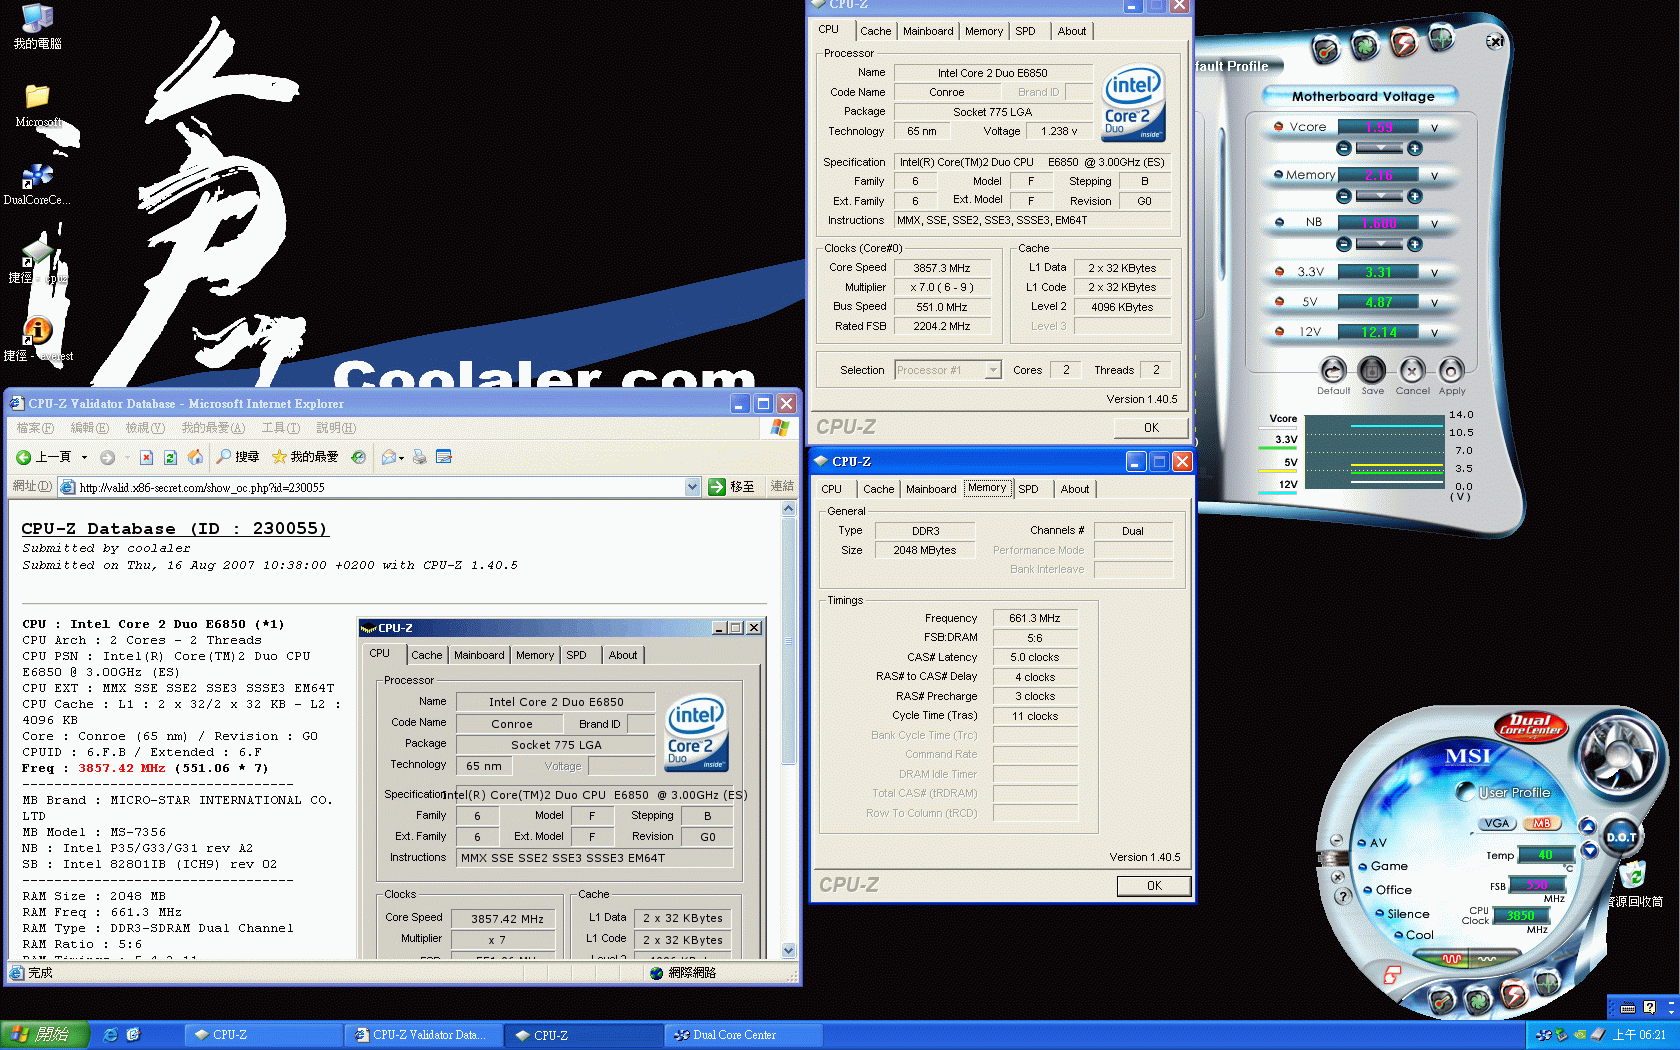Switch to the Cache tab in the top CPU-Z window
The width and height of the screenshot is (1680, 1050).
(x=875, y=31)
